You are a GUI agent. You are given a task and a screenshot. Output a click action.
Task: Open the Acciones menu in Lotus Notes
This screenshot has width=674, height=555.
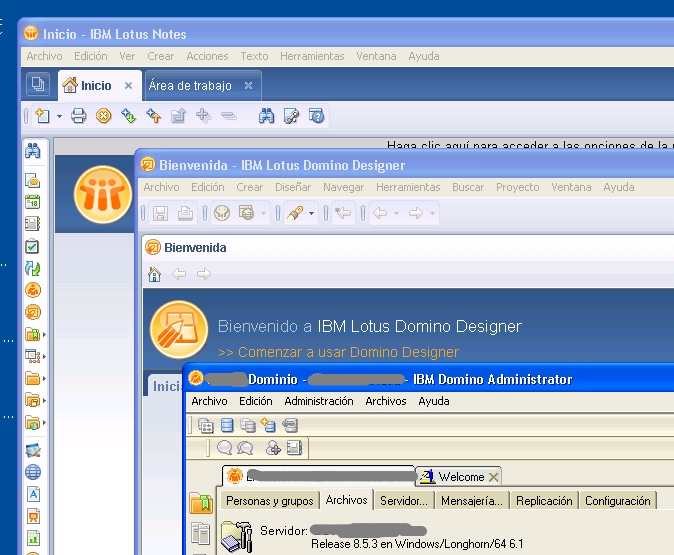click(207, 56)
